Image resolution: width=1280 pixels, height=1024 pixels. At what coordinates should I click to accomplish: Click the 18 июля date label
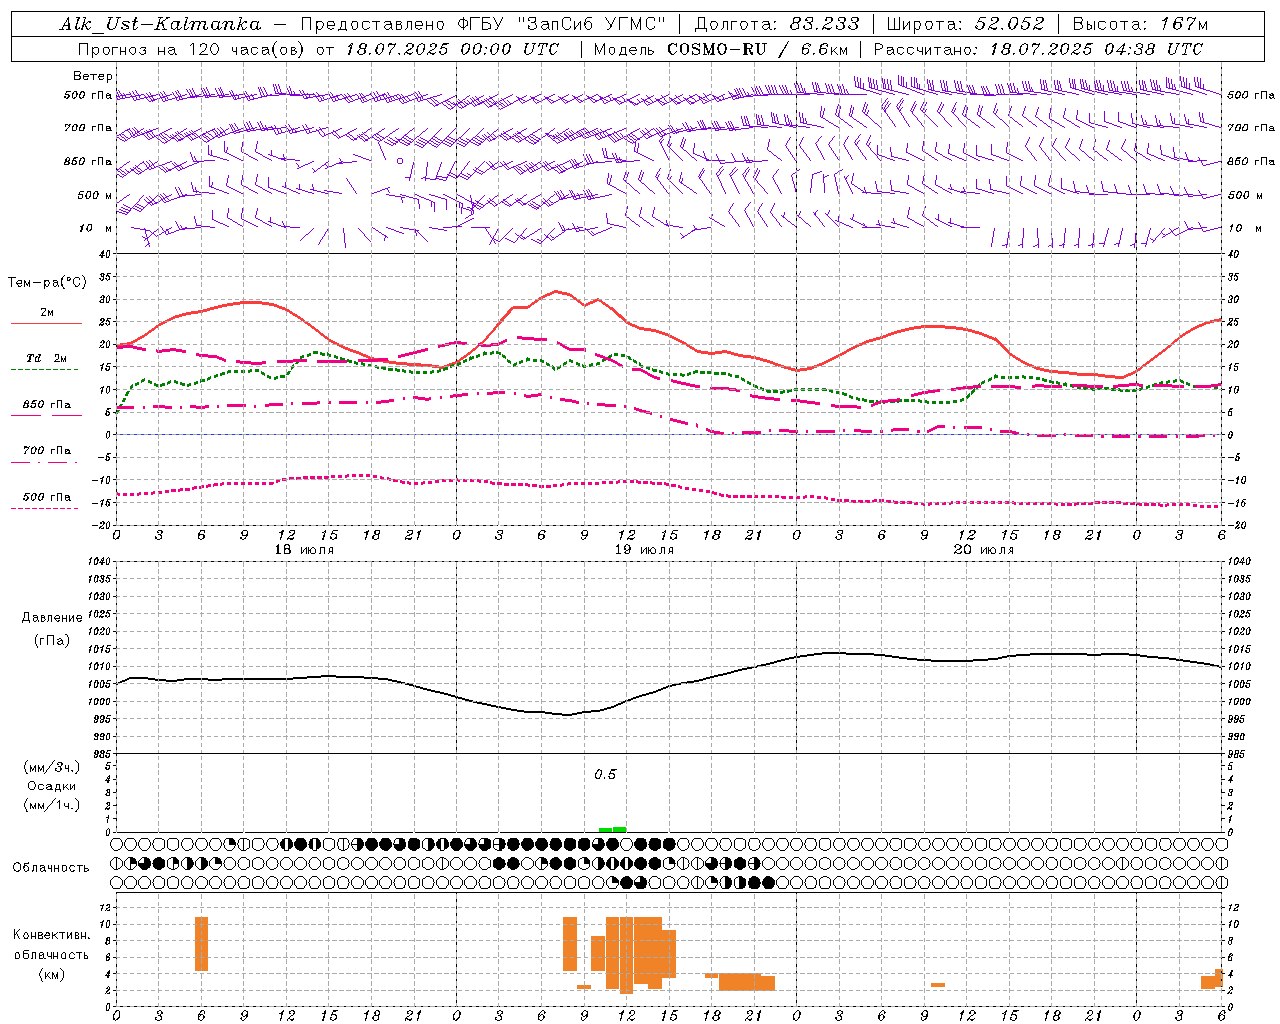pos(303,550)
